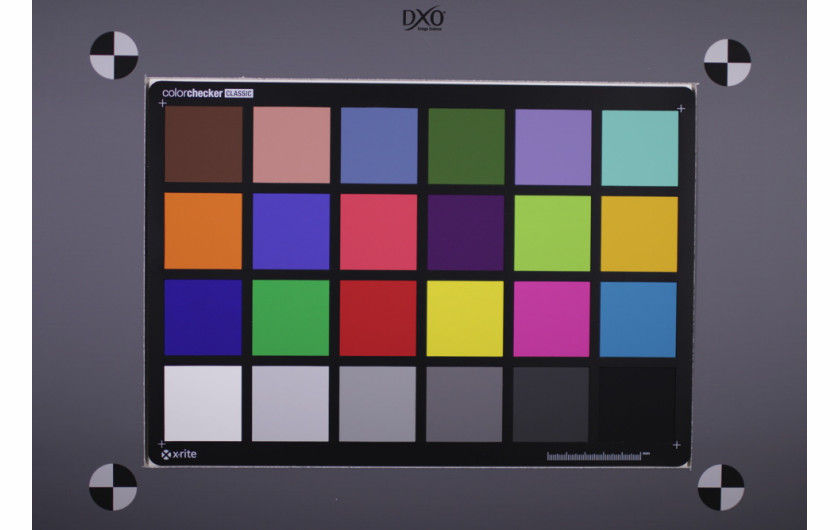Pick the moderate red pinkish patch
Image resolution: width=840 pixels, height=530 pixels.
pyautogui.click(x=378, y=232)
